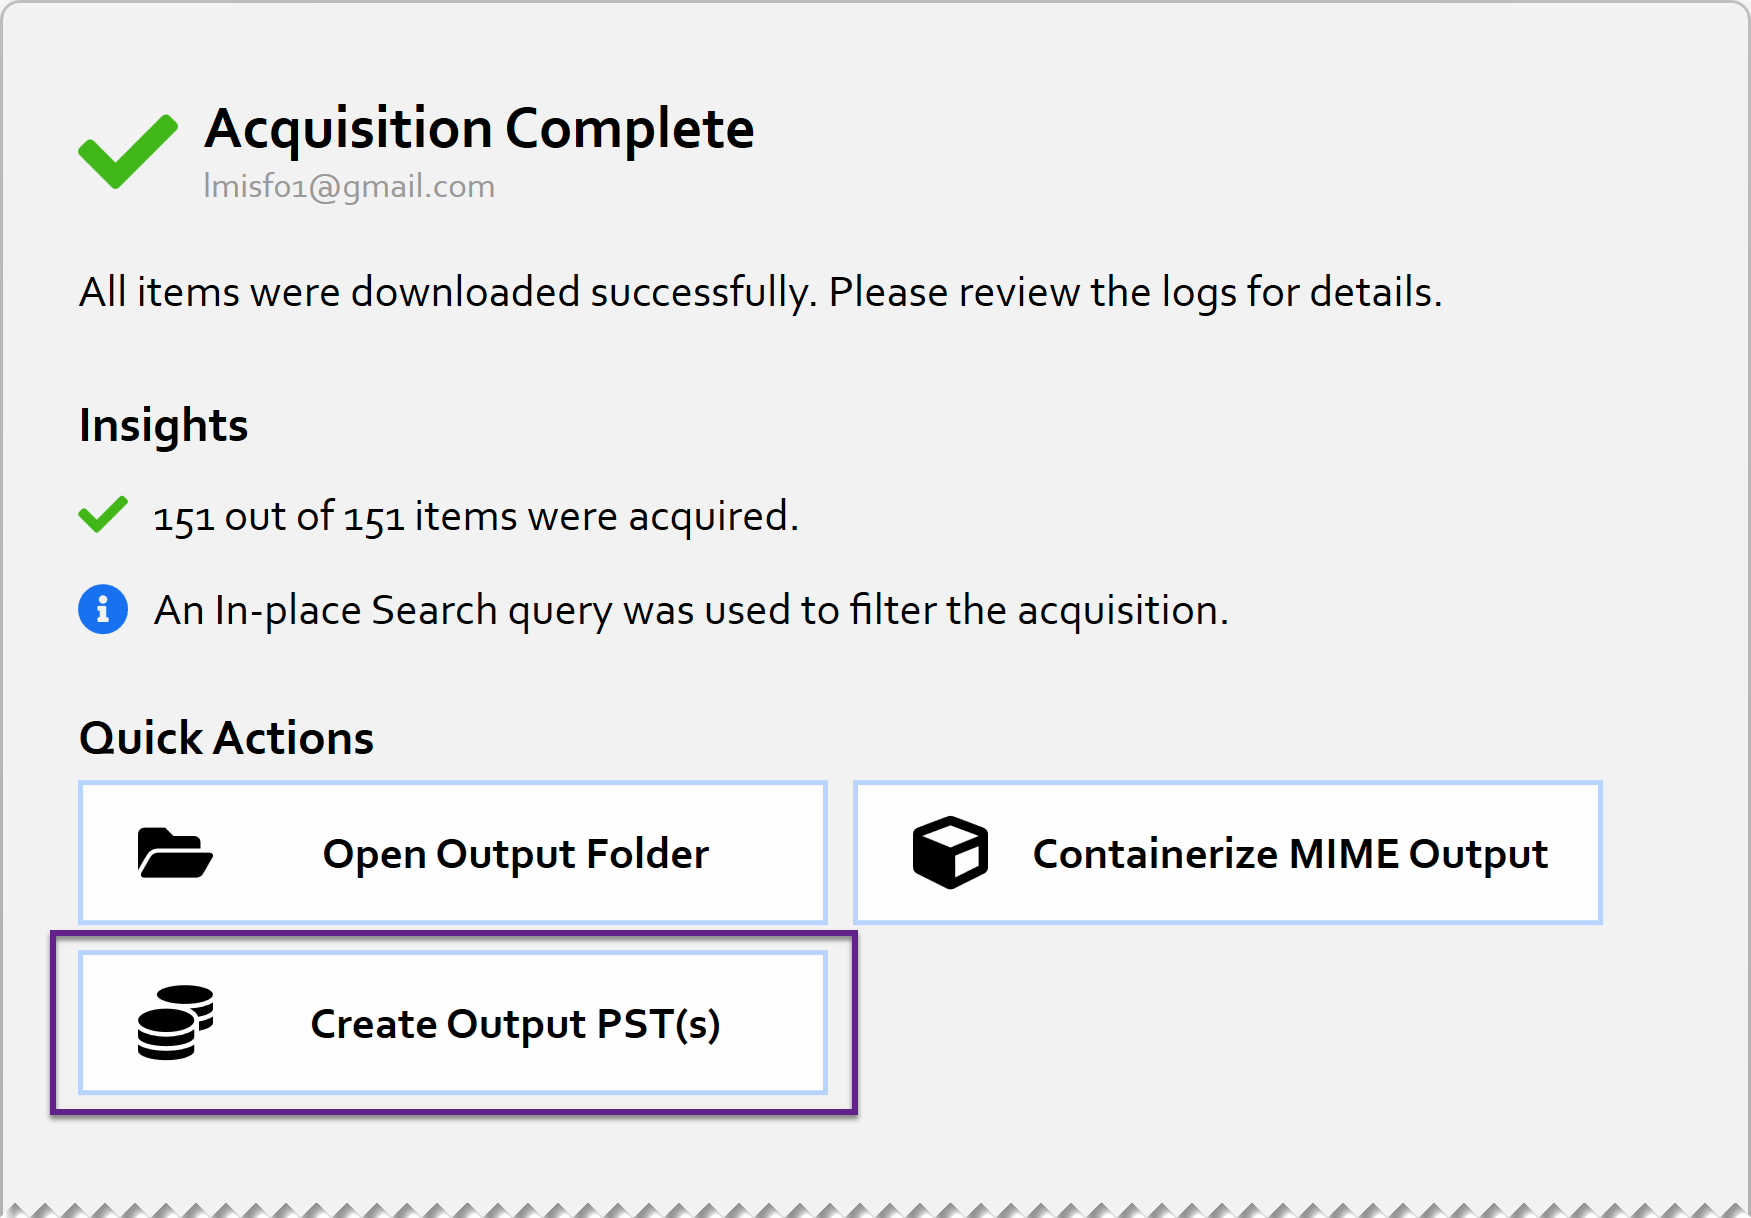
Task: Click the Insights section heading
Action: (163, 425)
